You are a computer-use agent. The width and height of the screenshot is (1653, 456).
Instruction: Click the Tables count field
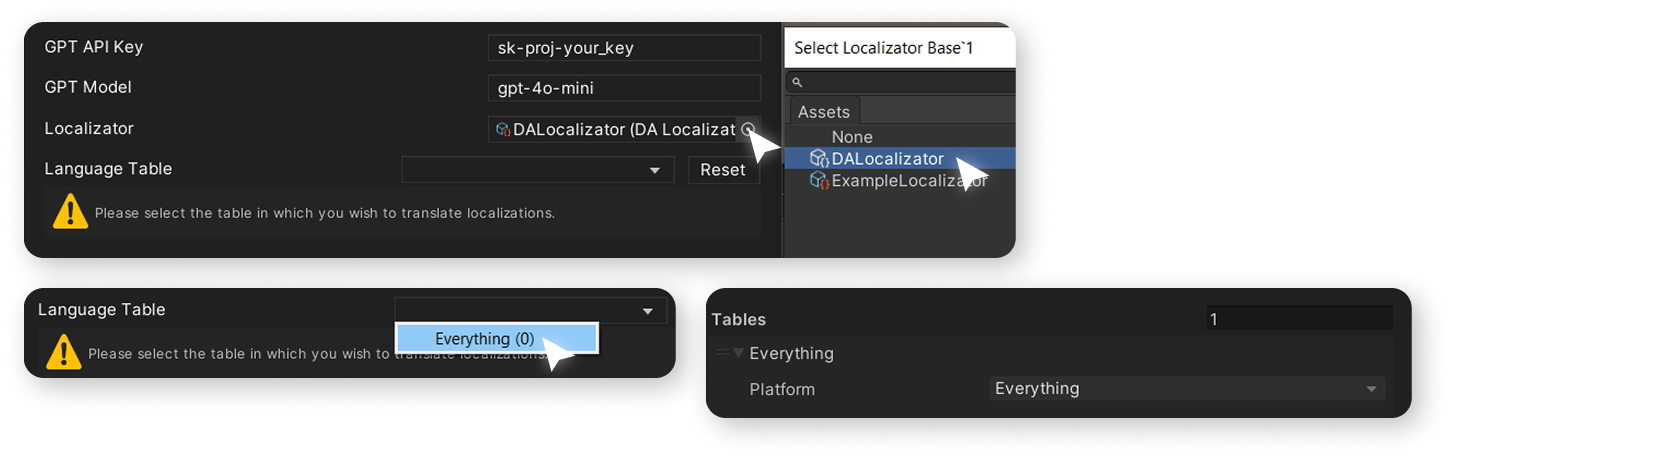[x=1299, y=319]
